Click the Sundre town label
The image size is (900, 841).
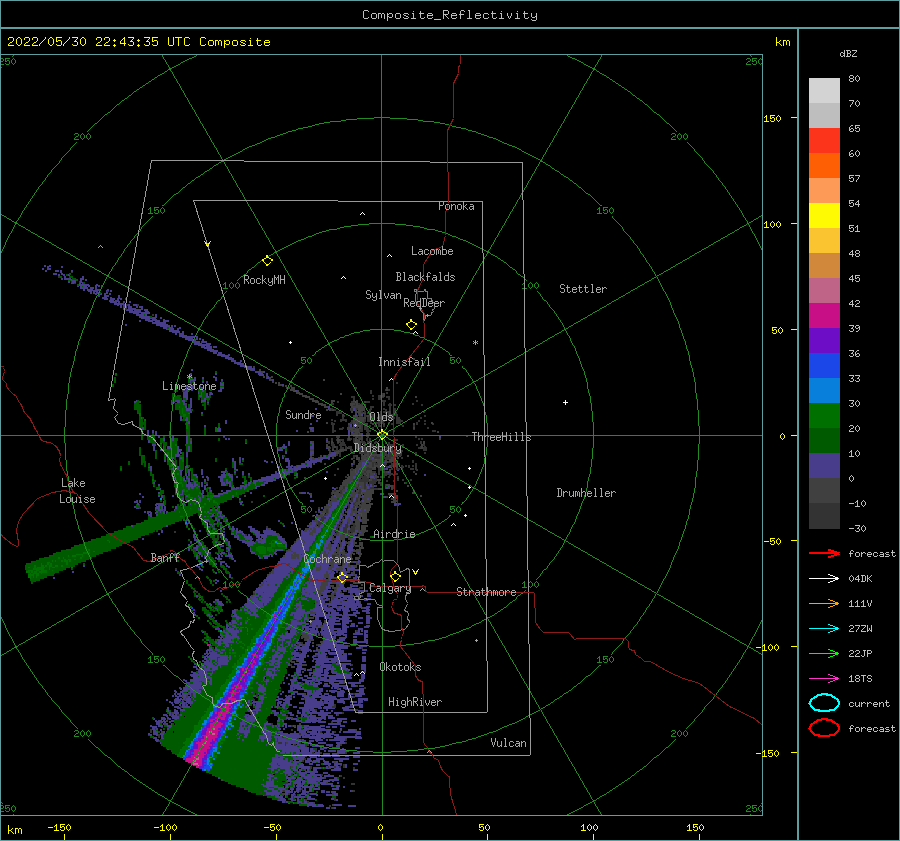coord(303,414)
